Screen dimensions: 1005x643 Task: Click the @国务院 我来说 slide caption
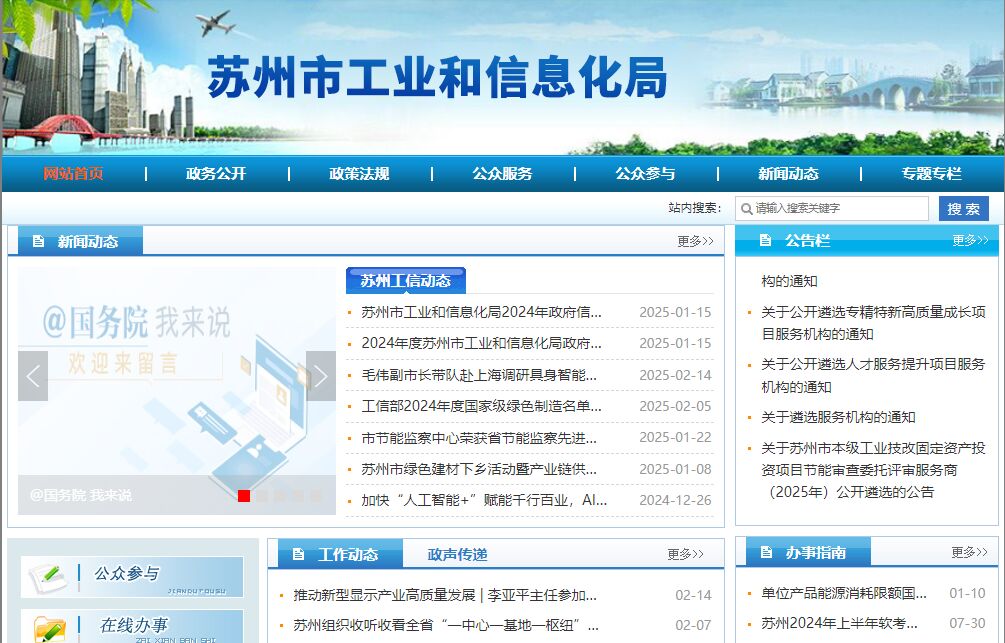coord(81,495)
